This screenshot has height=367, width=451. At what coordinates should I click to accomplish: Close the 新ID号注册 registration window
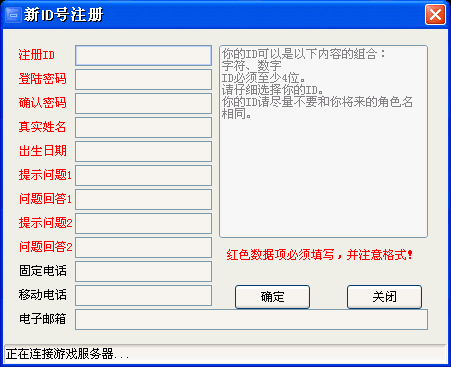pos(435,15)
